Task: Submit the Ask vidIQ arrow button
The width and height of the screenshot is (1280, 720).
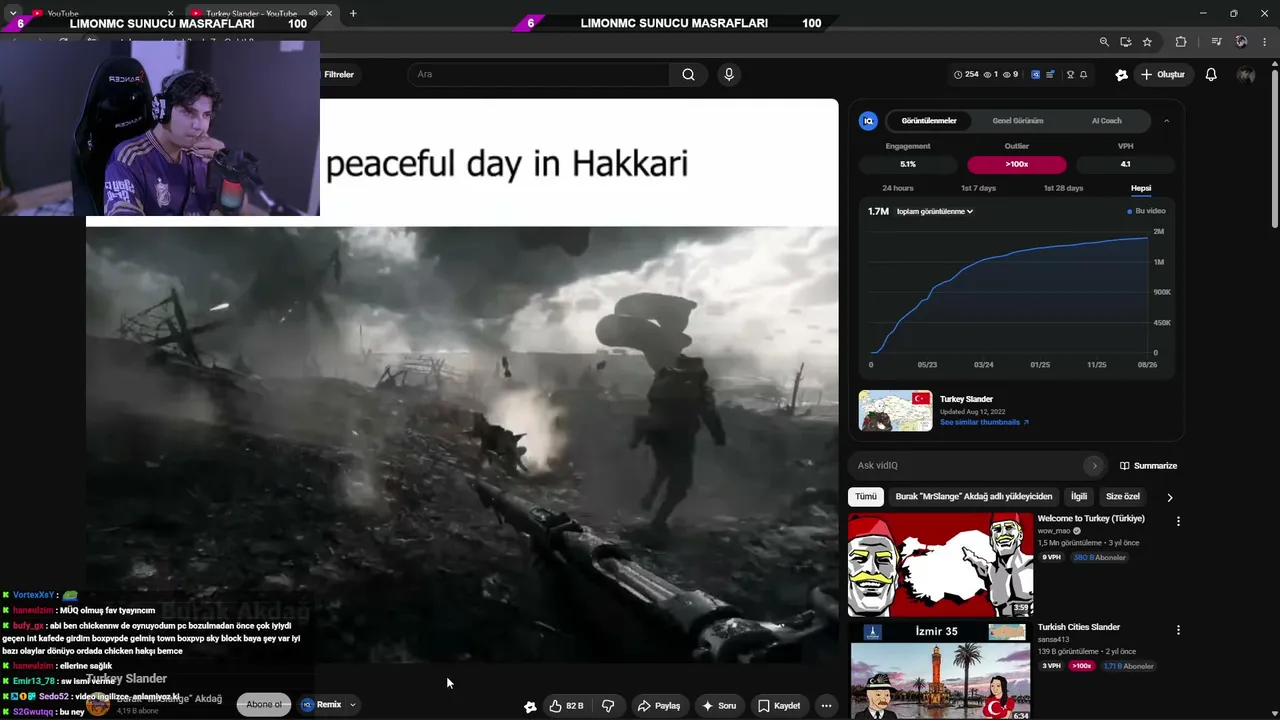Action: click(x=1094, y=465)
